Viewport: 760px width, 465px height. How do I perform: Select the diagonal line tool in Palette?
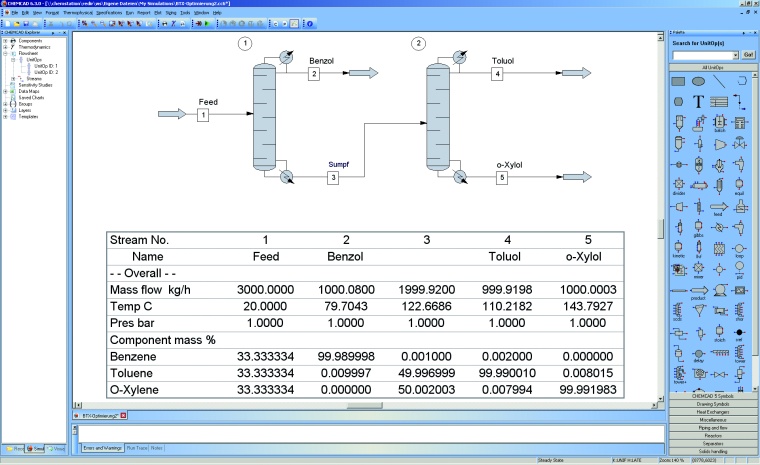point(719,81)
